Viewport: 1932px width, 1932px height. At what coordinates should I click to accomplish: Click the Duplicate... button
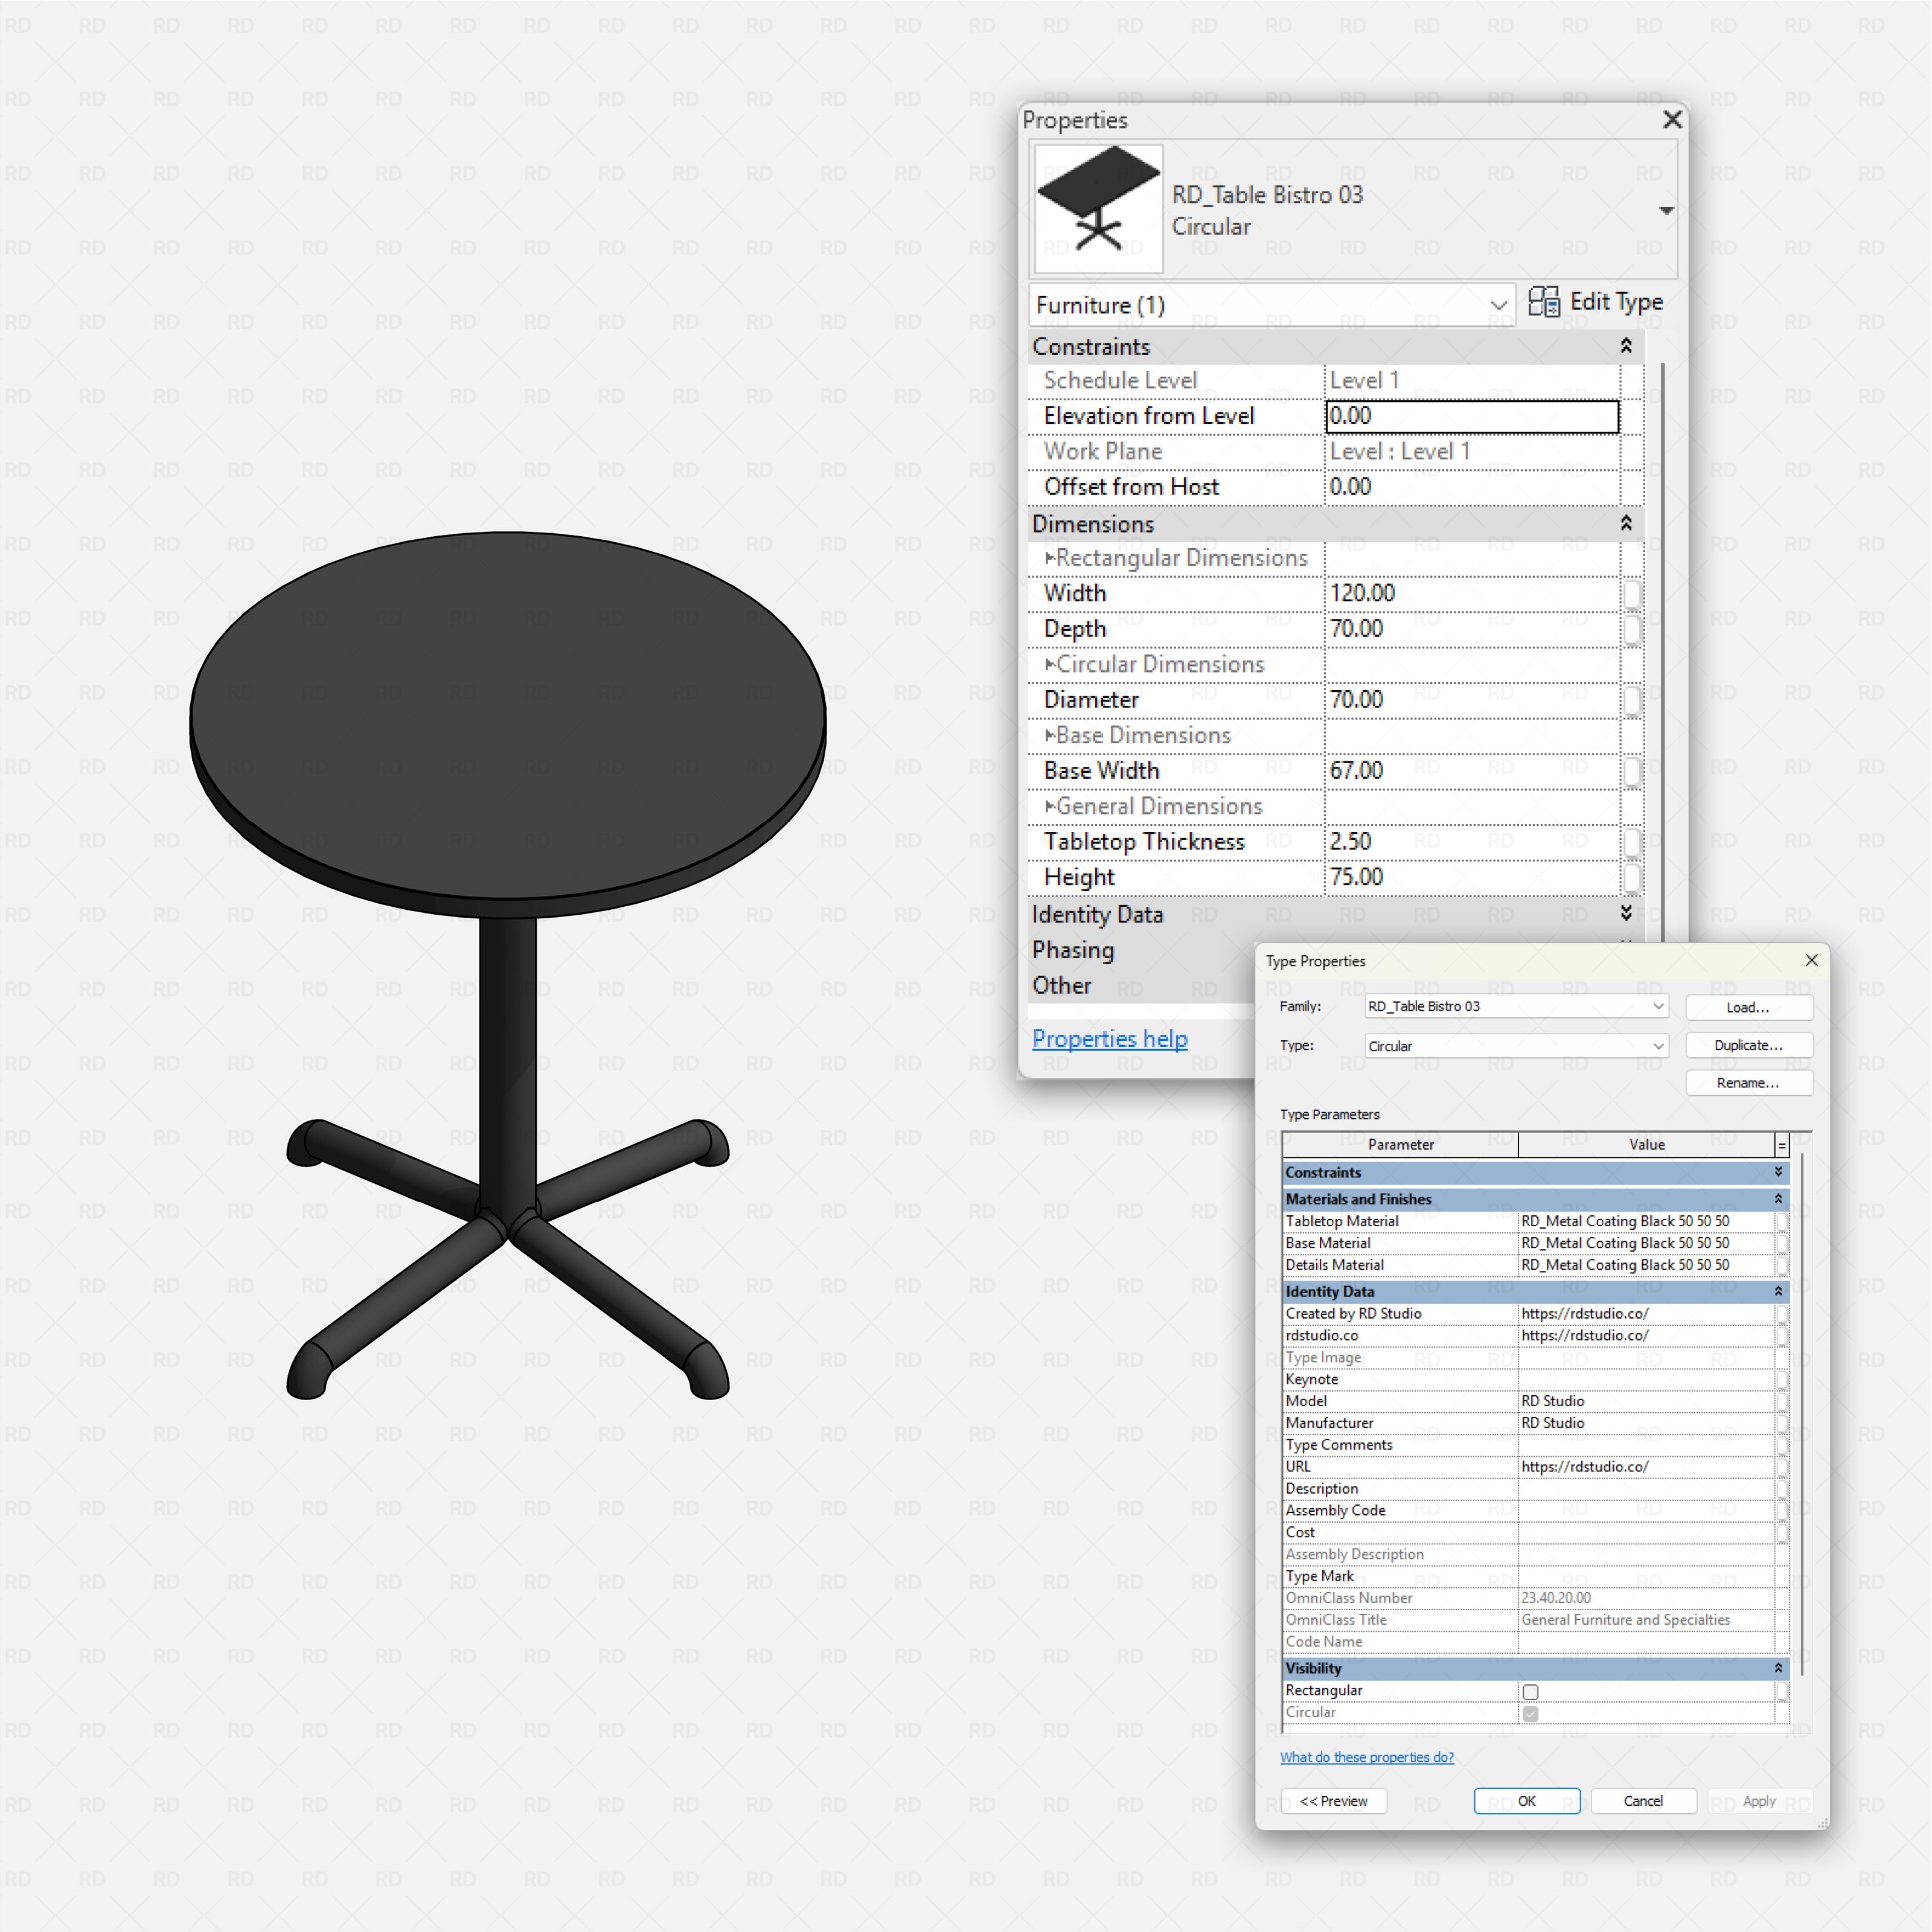tap(1748, 1045)
